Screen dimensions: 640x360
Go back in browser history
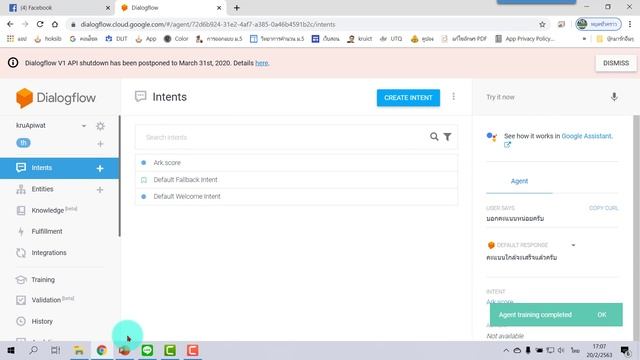point(10,24)
